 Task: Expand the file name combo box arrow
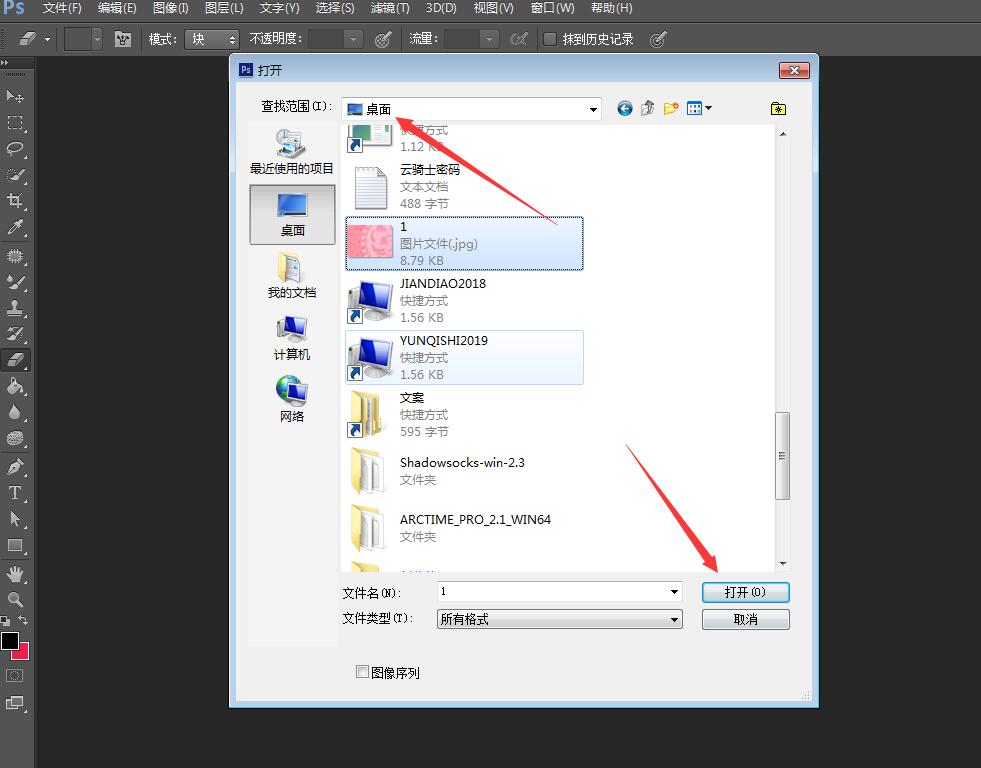pyautogui.click(x=674, y=592)
